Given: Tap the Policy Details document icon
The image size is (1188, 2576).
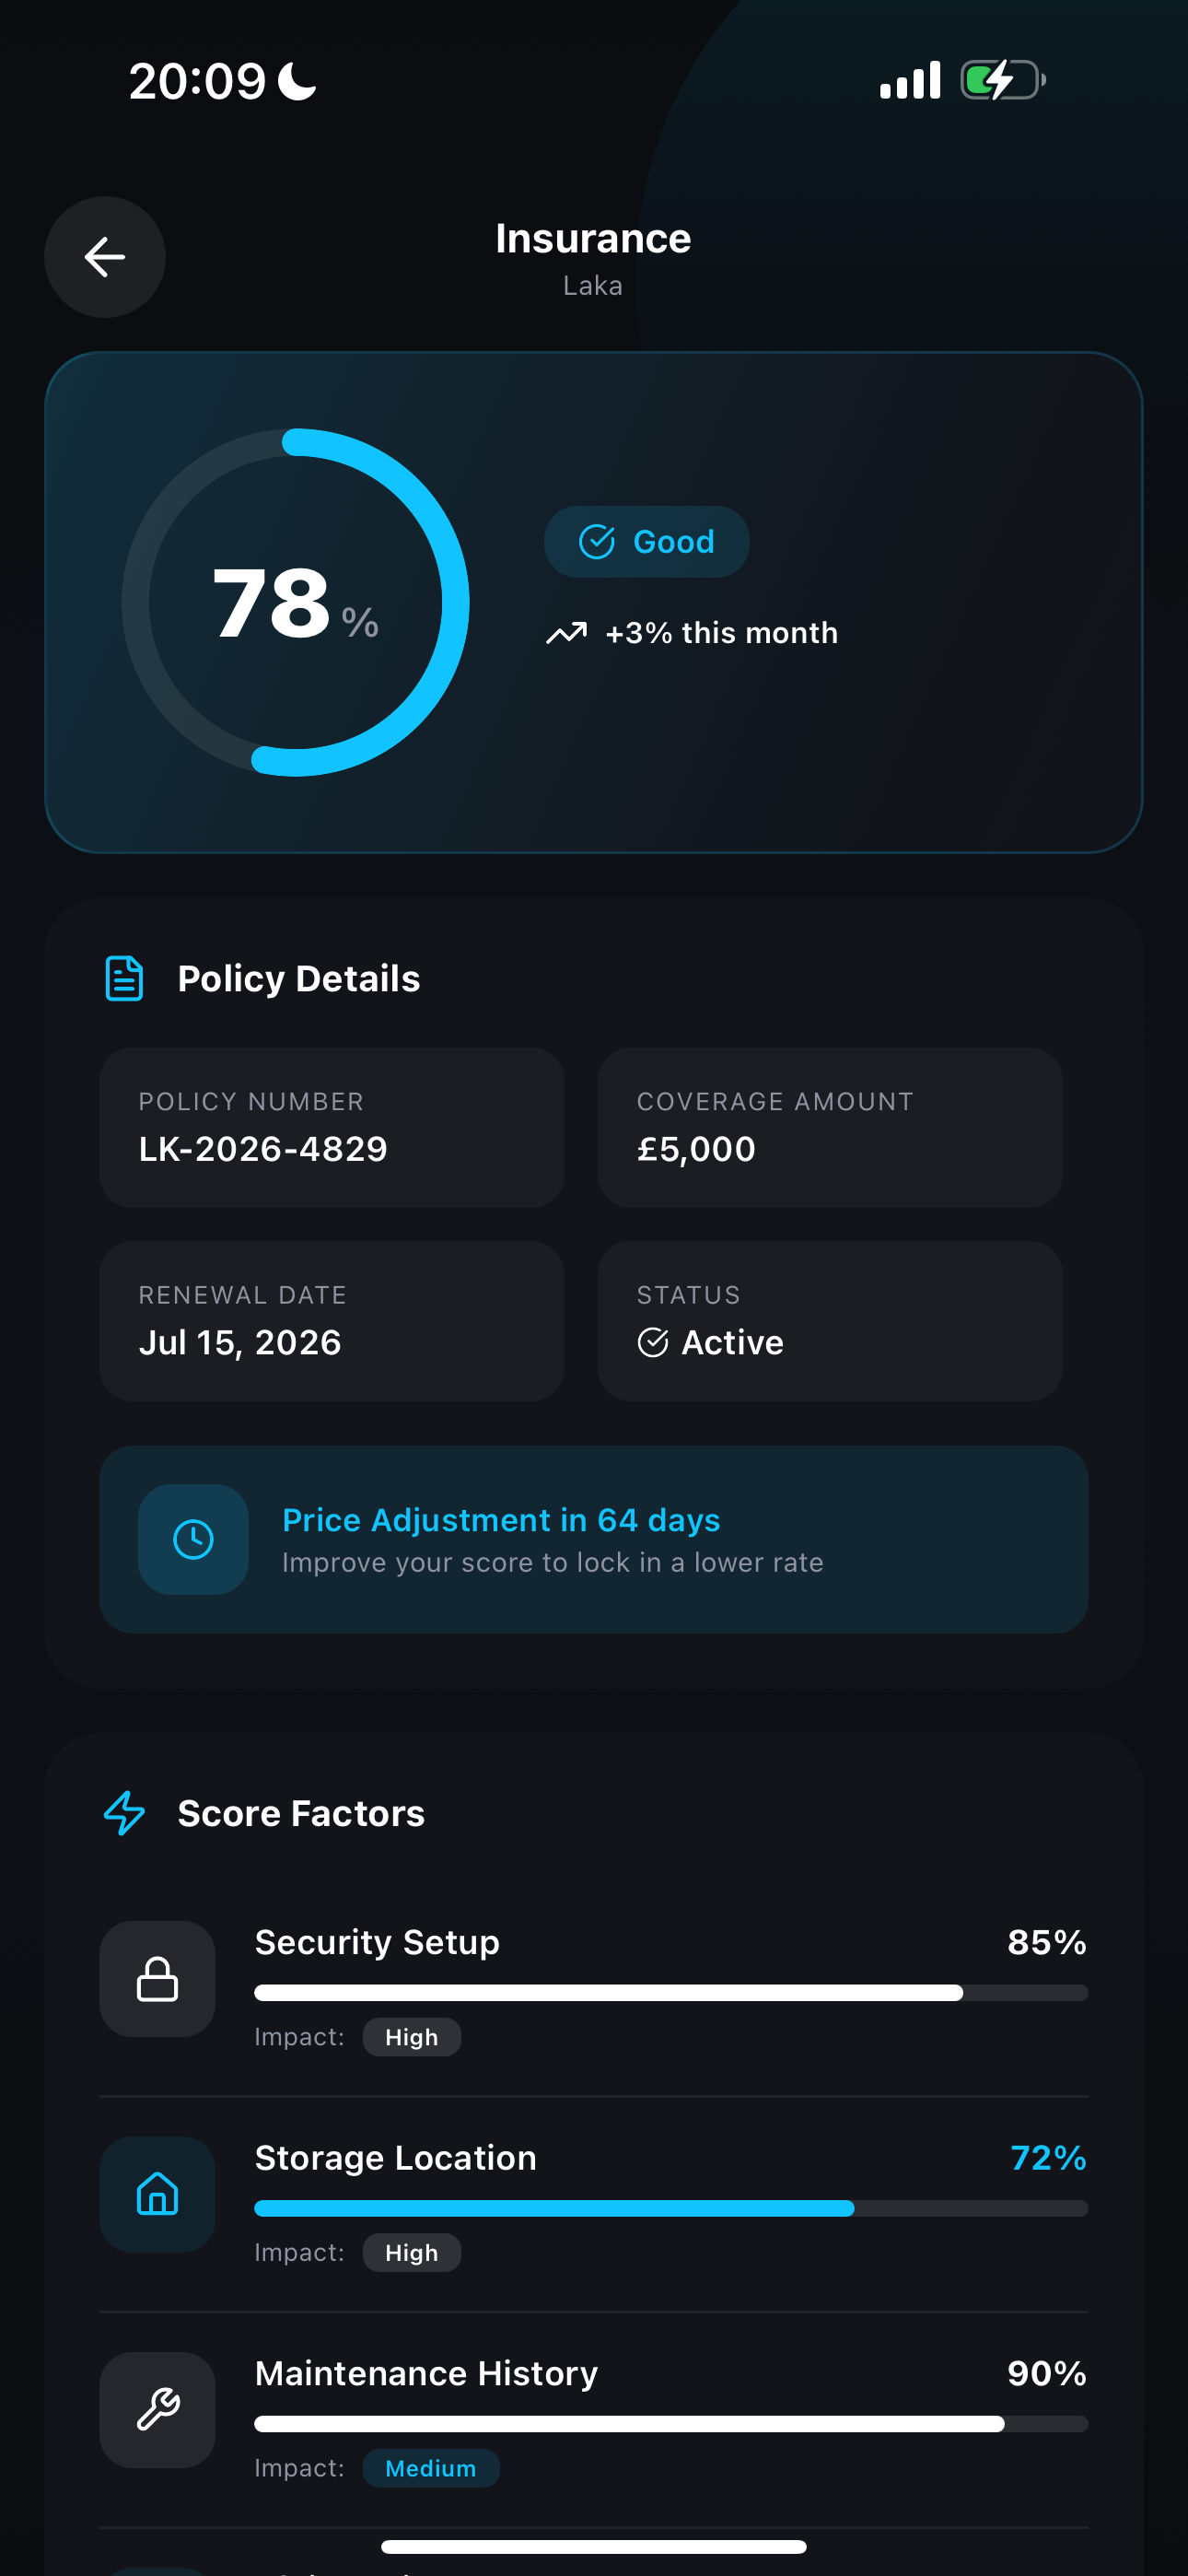Looking at the screenshot, I should [124, 978].
